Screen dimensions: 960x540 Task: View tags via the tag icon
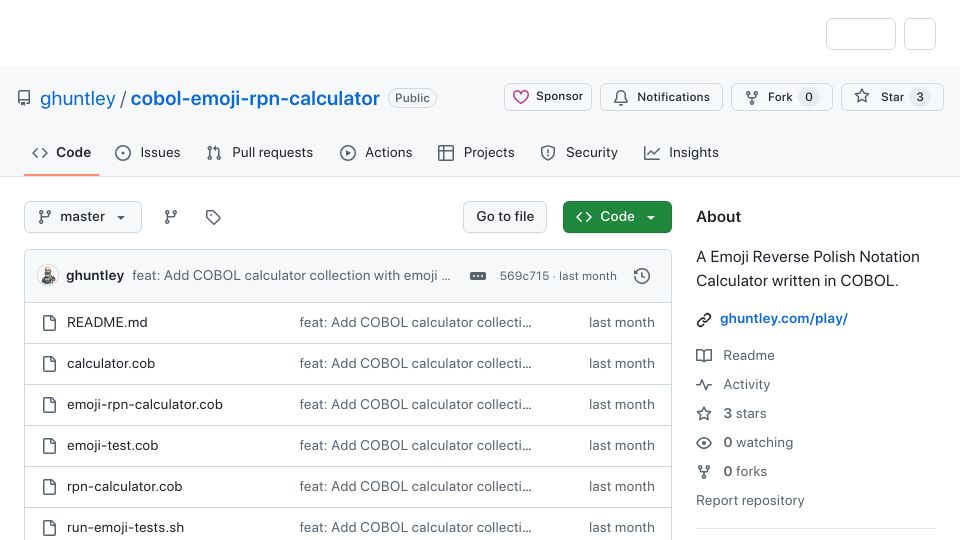213,217
